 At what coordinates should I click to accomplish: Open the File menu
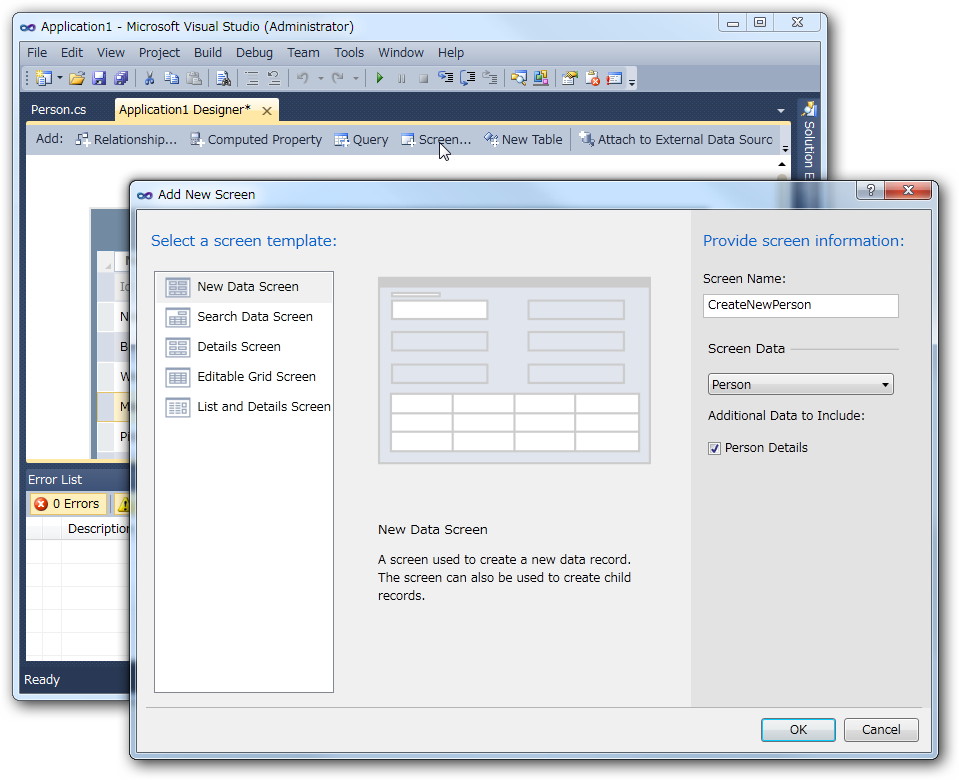(37, 53)
